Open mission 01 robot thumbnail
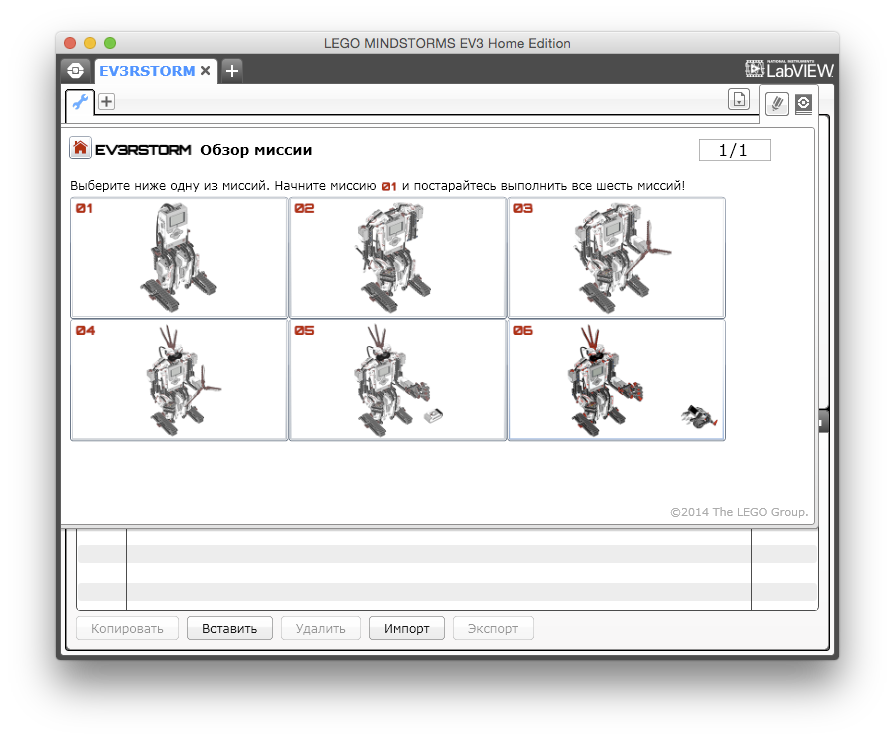 click(x=179, y=258)
